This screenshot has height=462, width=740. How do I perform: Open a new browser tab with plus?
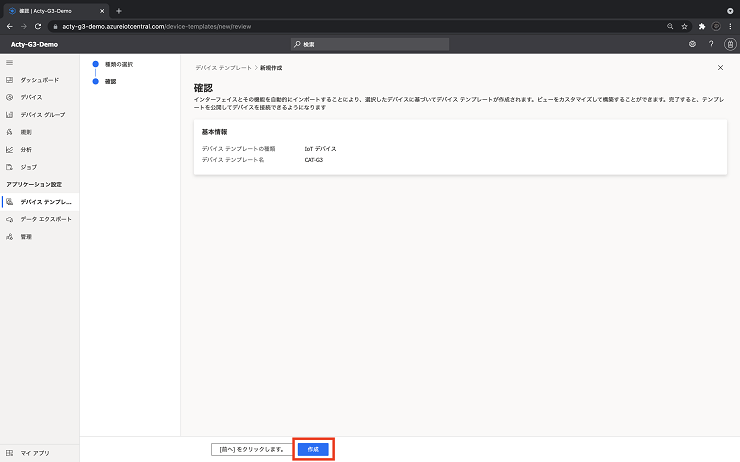coord(119,11)
